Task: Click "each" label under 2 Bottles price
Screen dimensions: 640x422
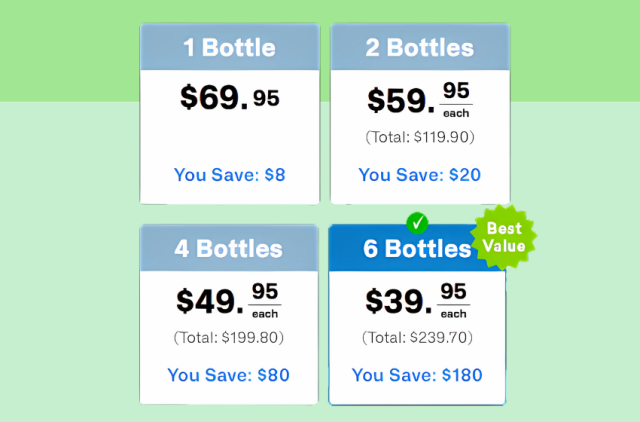Action: coord(456,113)
